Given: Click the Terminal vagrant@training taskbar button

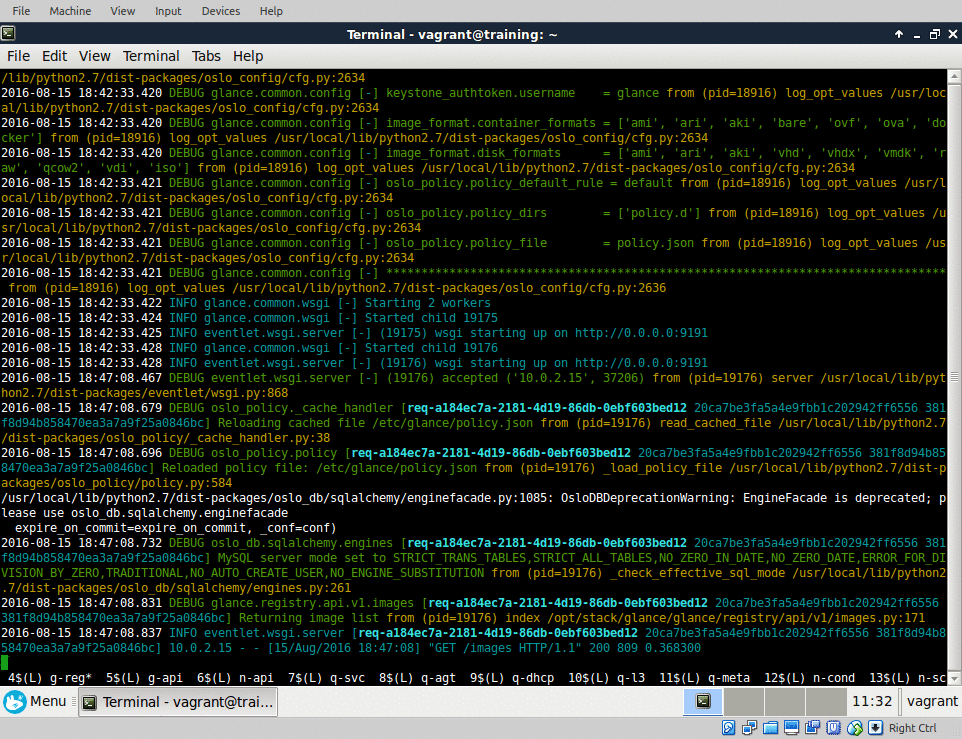Looking at the screenshot, I should tap(178, 702).
